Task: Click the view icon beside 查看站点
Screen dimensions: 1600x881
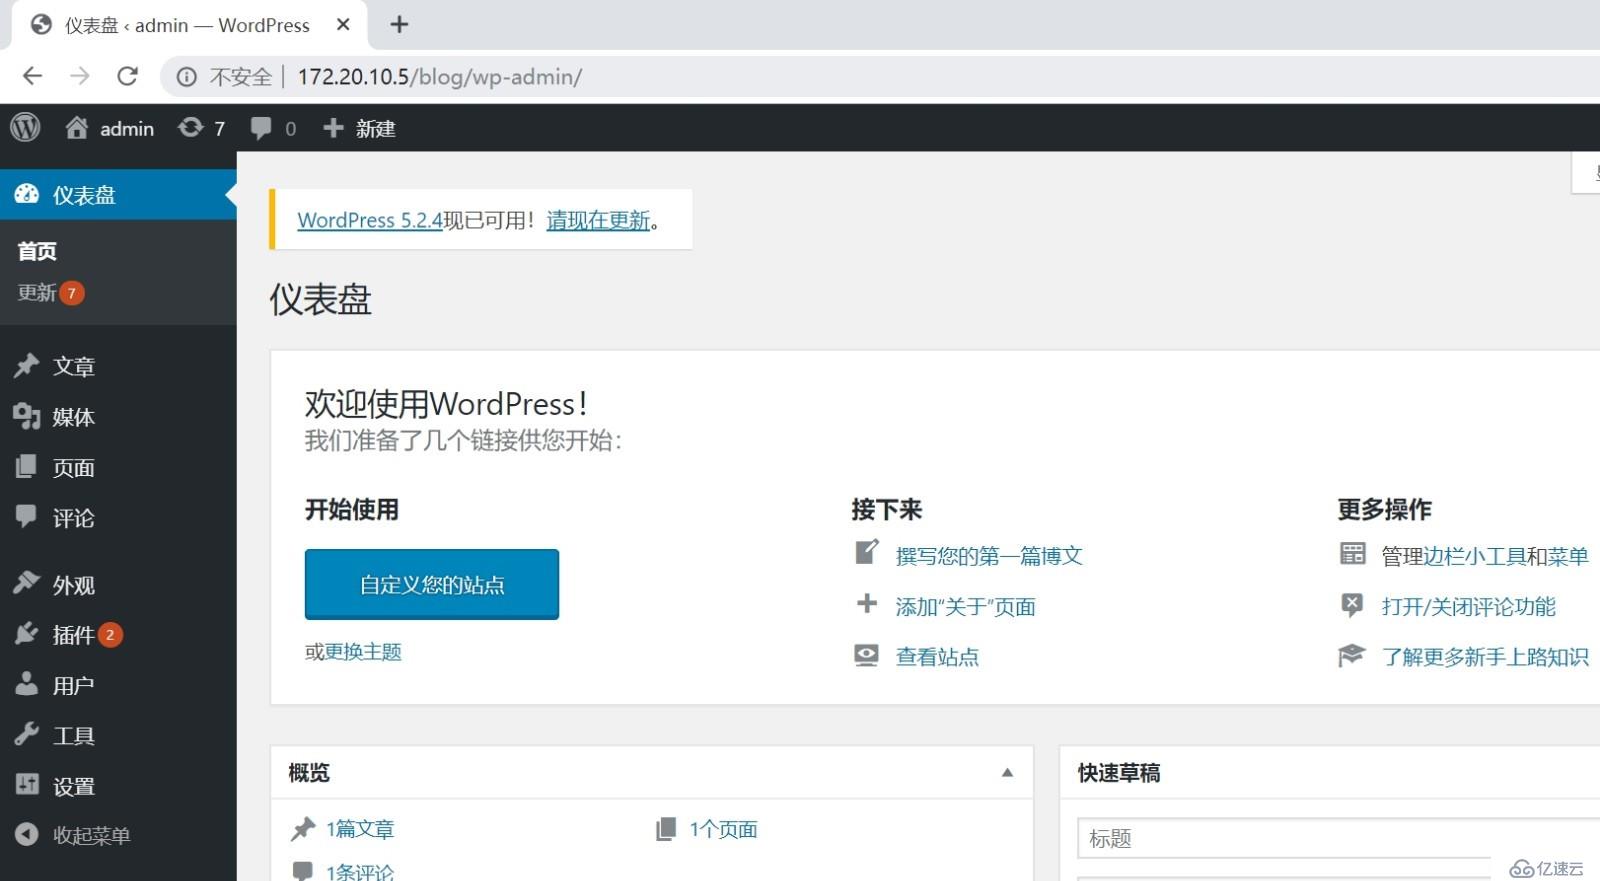Action: coord(867,655)
